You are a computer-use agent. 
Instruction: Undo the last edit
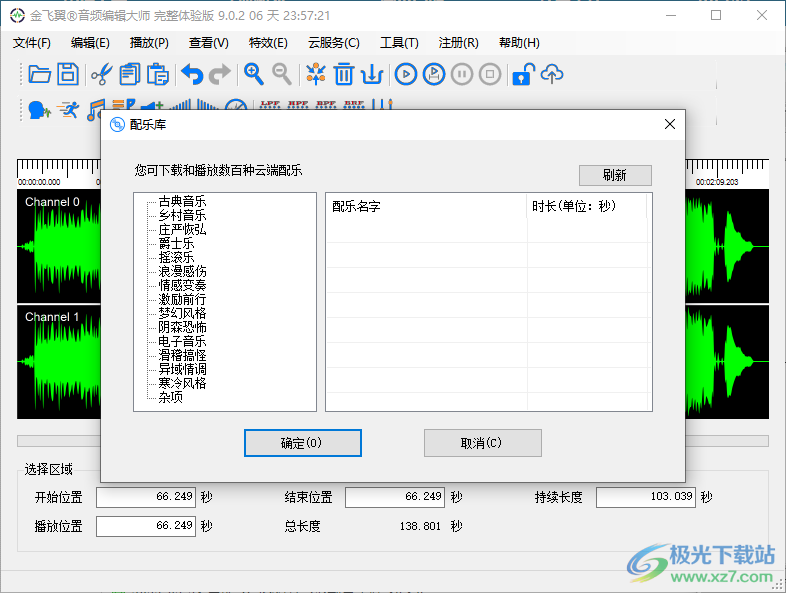click(x=192, y=74)
